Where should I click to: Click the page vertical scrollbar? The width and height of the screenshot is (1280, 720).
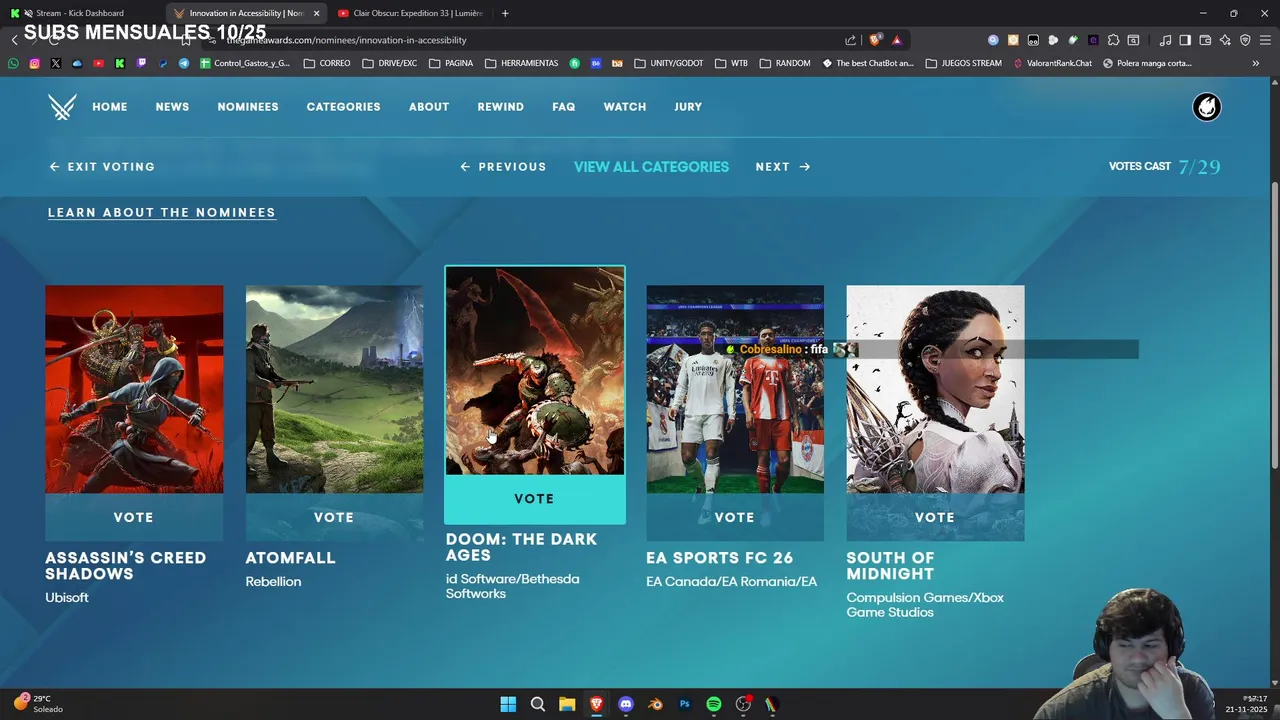[1274, 325]
